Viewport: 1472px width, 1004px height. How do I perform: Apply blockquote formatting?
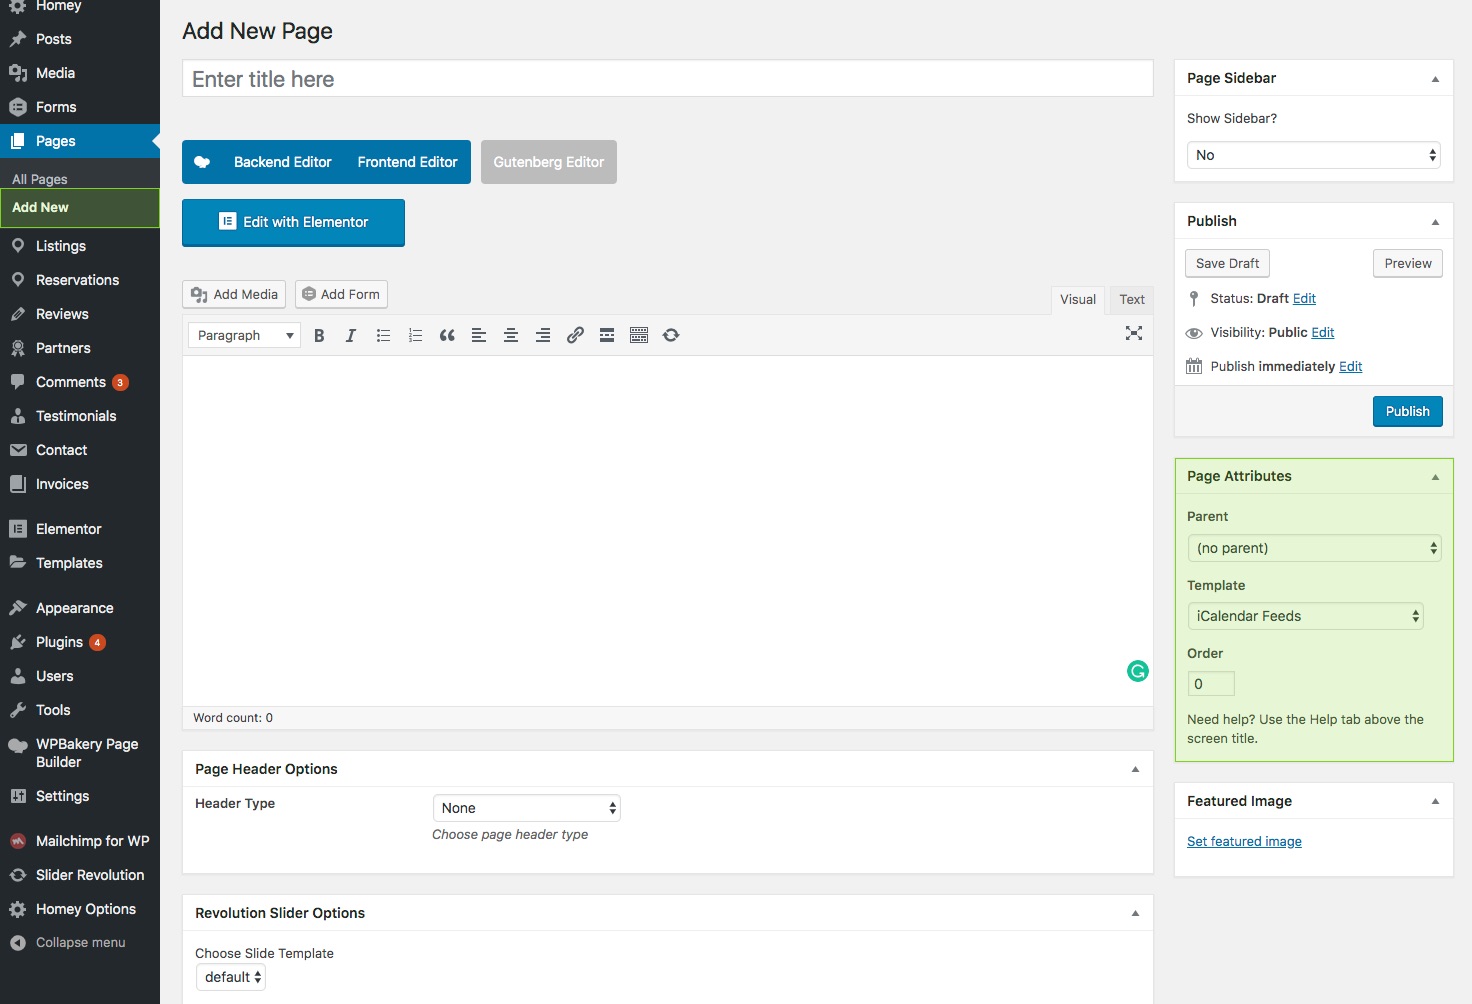pyautogui.click(x=447, y=336)
